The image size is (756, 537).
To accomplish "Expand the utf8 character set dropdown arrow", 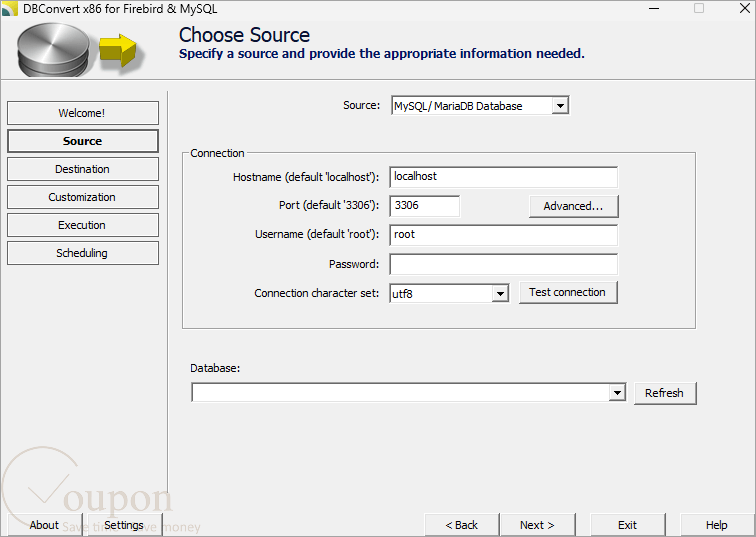I will tap(500, 294).
